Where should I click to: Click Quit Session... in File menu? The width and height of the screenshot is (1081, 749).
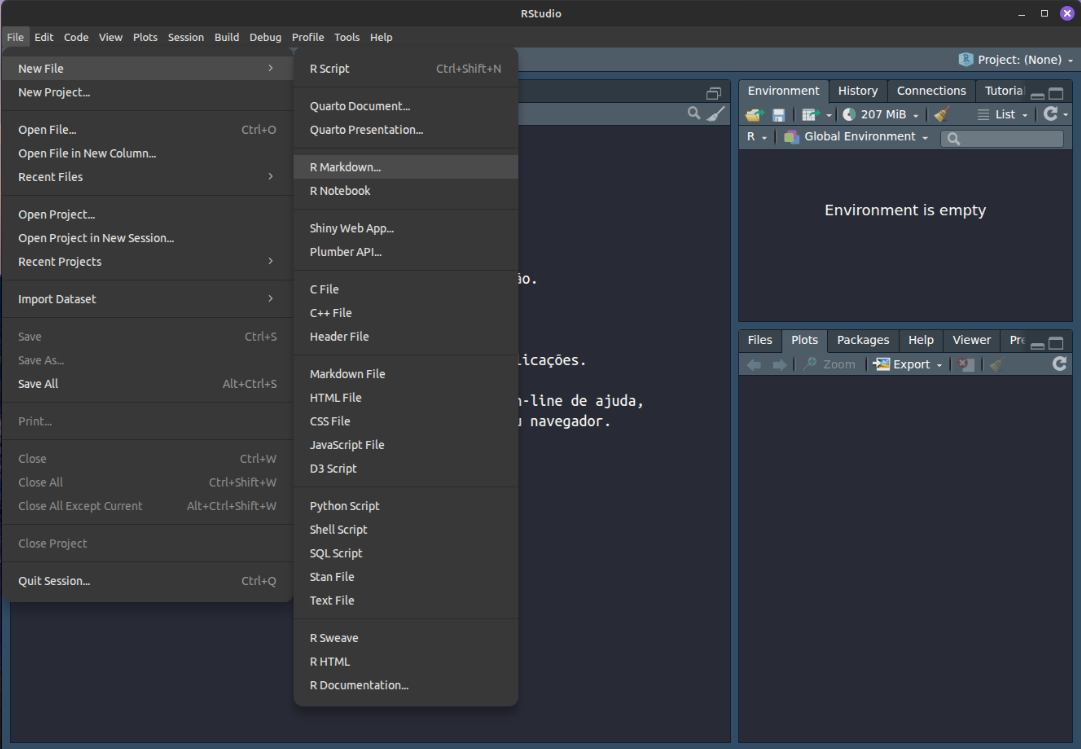pyautogui.click(x=54, y=581)
